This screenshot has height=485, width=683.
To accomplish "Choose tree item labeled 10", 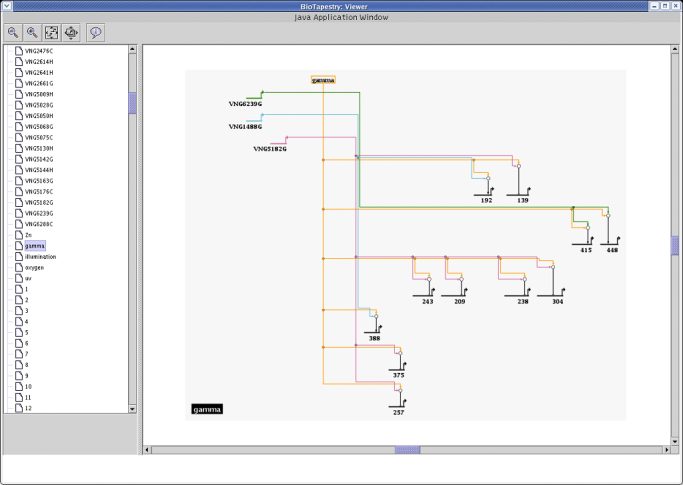I will tap(28, 386).
